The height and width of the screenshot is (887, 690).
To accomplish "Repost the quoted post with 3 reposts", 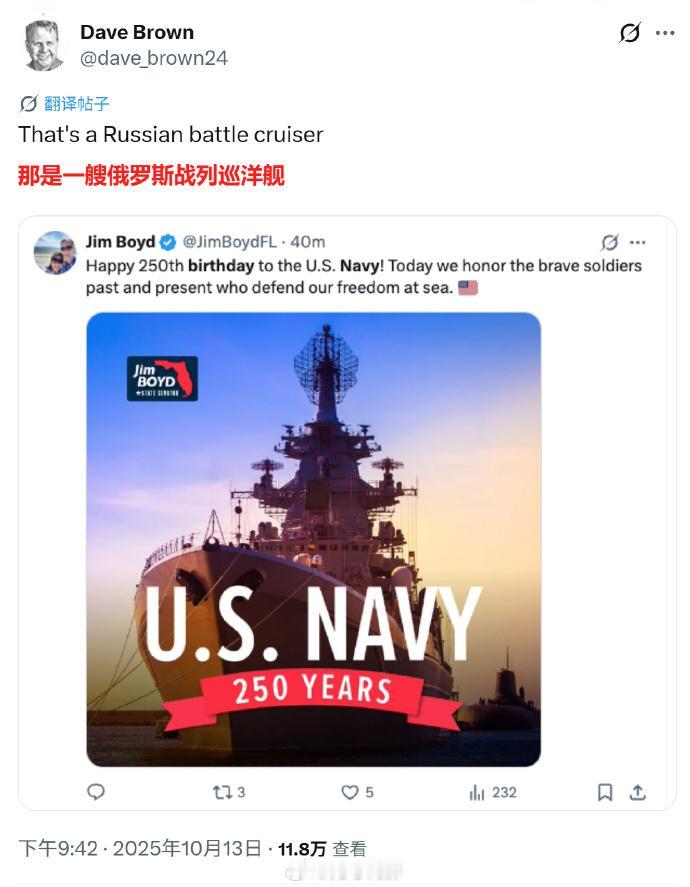I will (229, 792).
